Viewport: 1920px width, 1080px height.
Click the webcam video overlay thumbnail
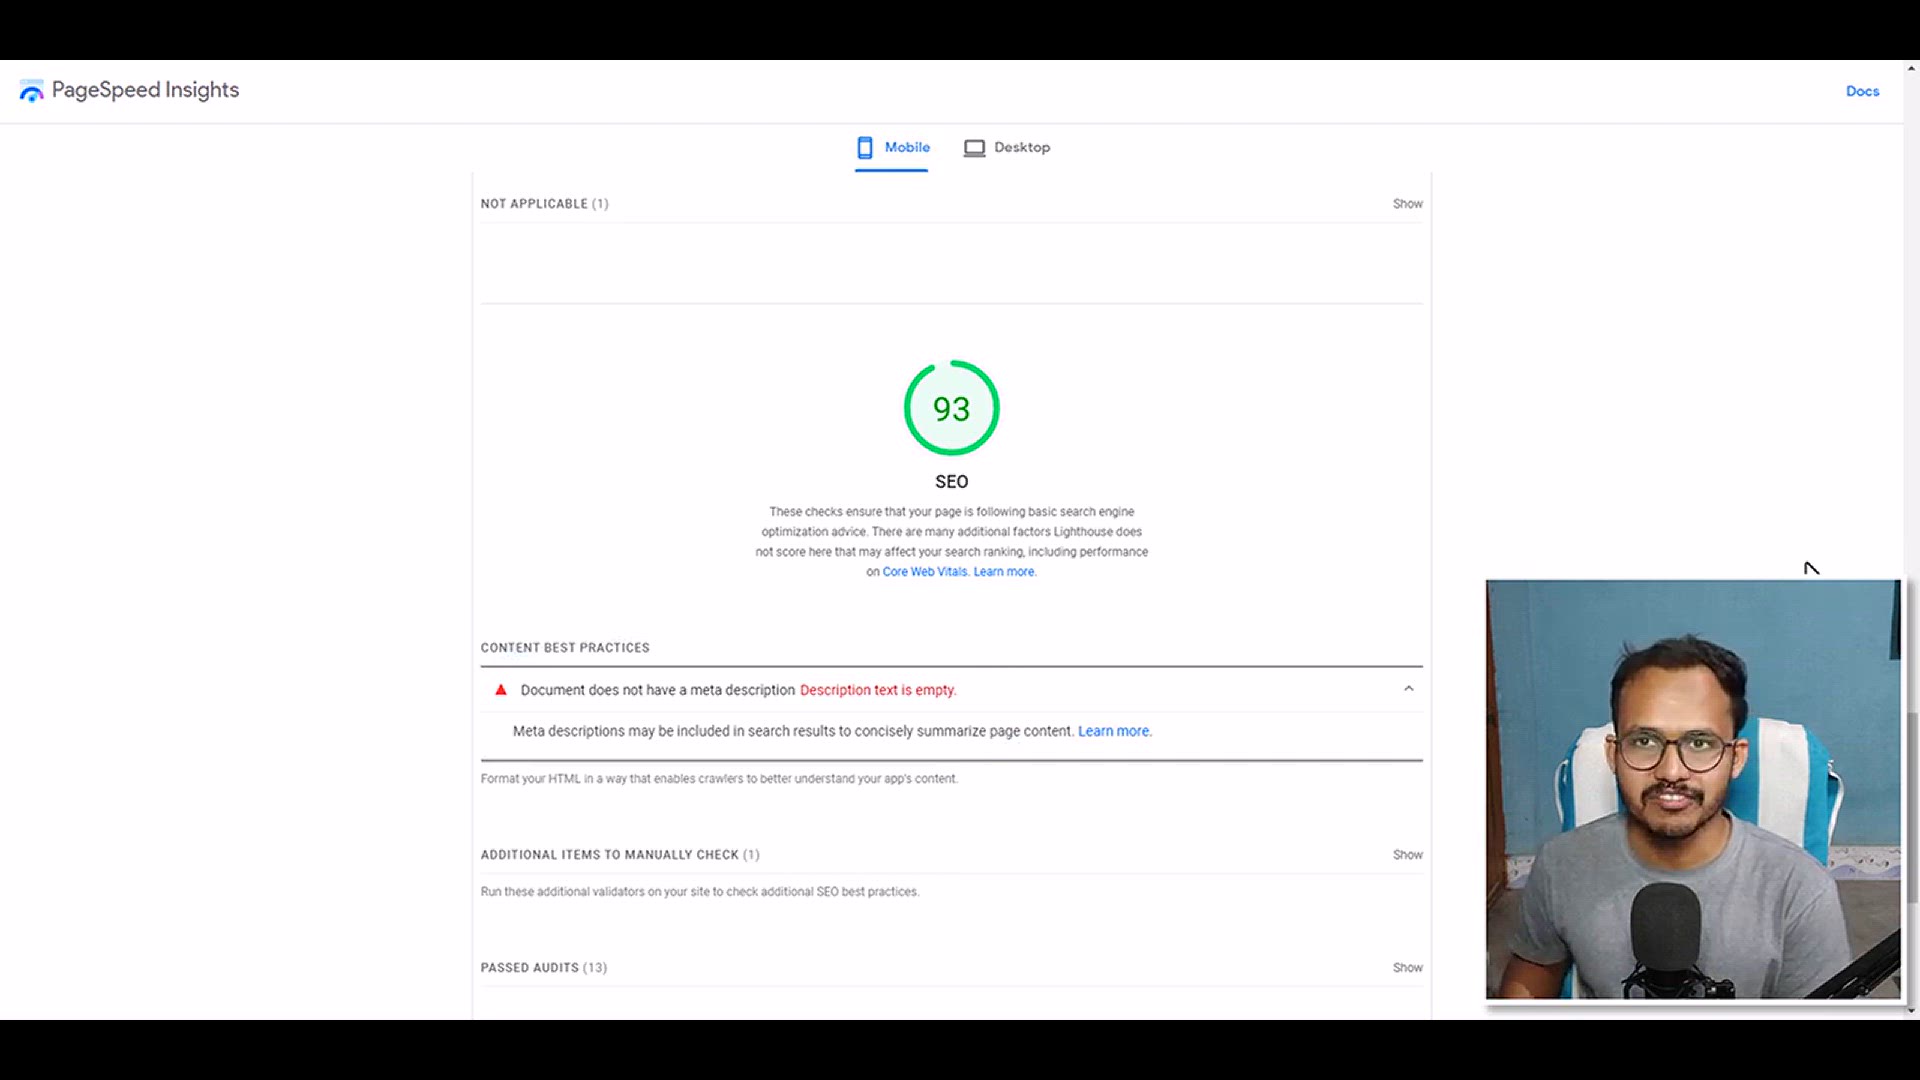click(x=1693, y=789)
